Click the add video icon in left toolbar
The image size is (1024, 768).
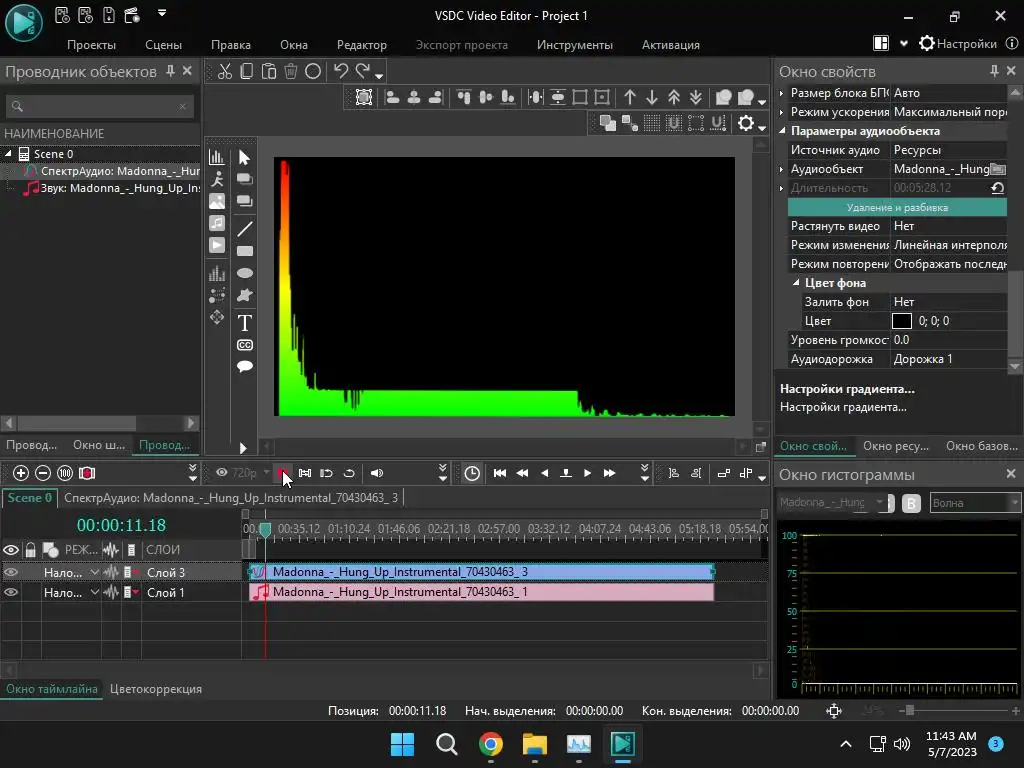[x=217, y=246]
